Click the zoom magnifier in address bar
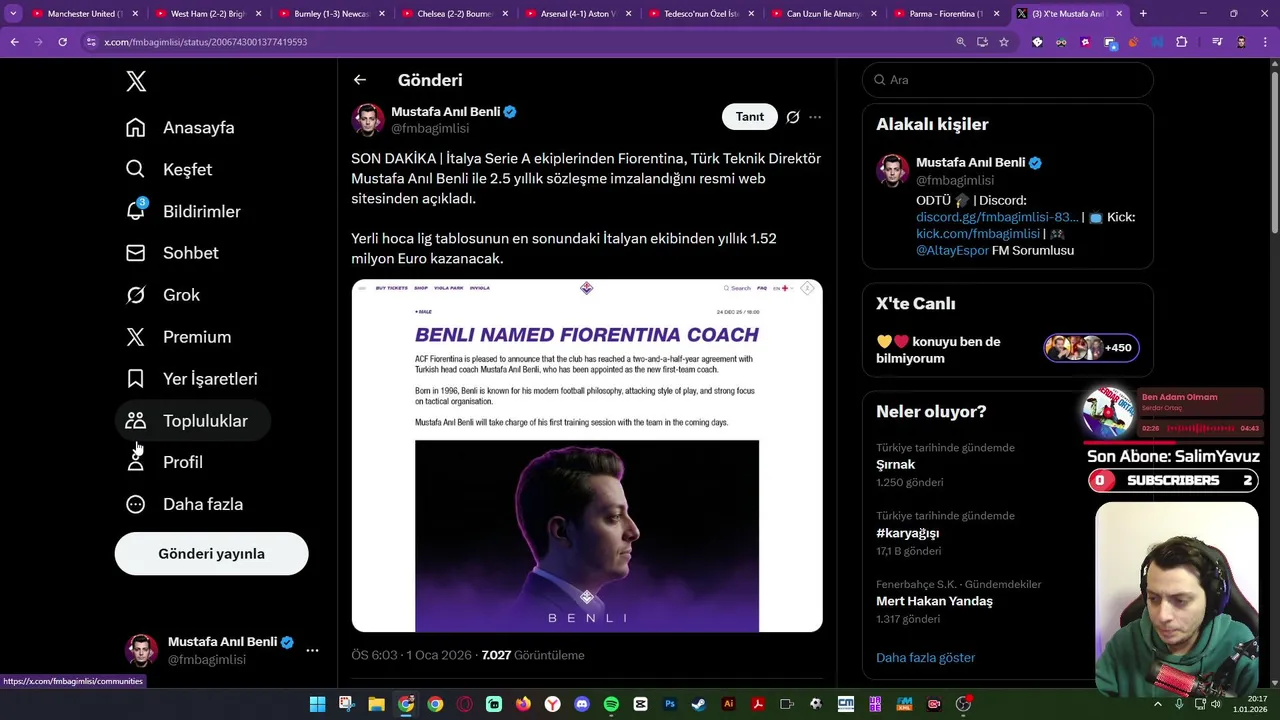 [x=961, y=42]
